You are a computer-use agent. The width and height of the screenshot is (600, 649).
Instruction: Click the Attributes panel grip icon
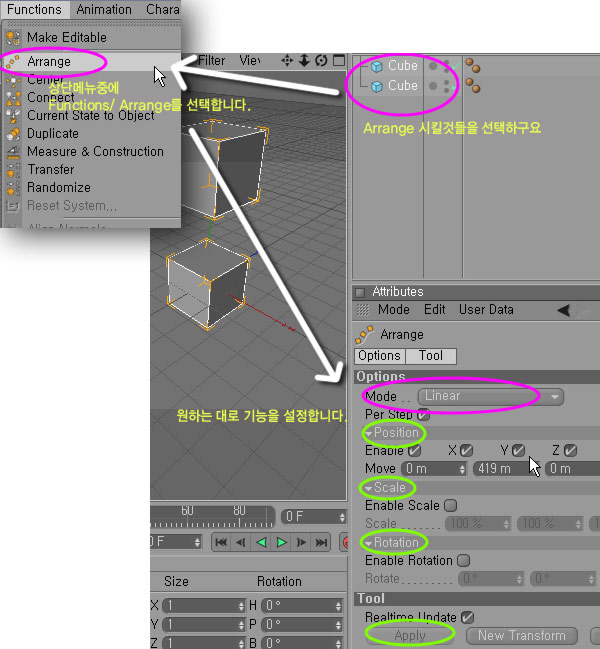[x=363, y=310]
